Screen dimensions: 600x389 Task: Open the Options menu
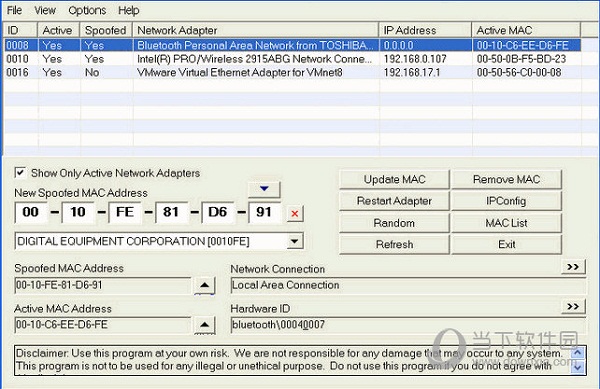(x=87, y=10)
